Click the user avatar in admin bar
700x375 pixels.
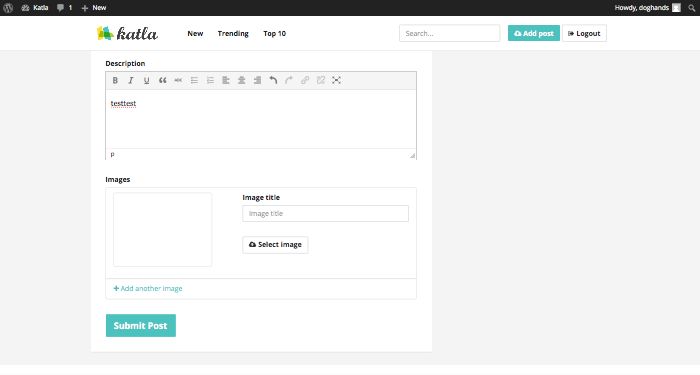click(676, 8)
